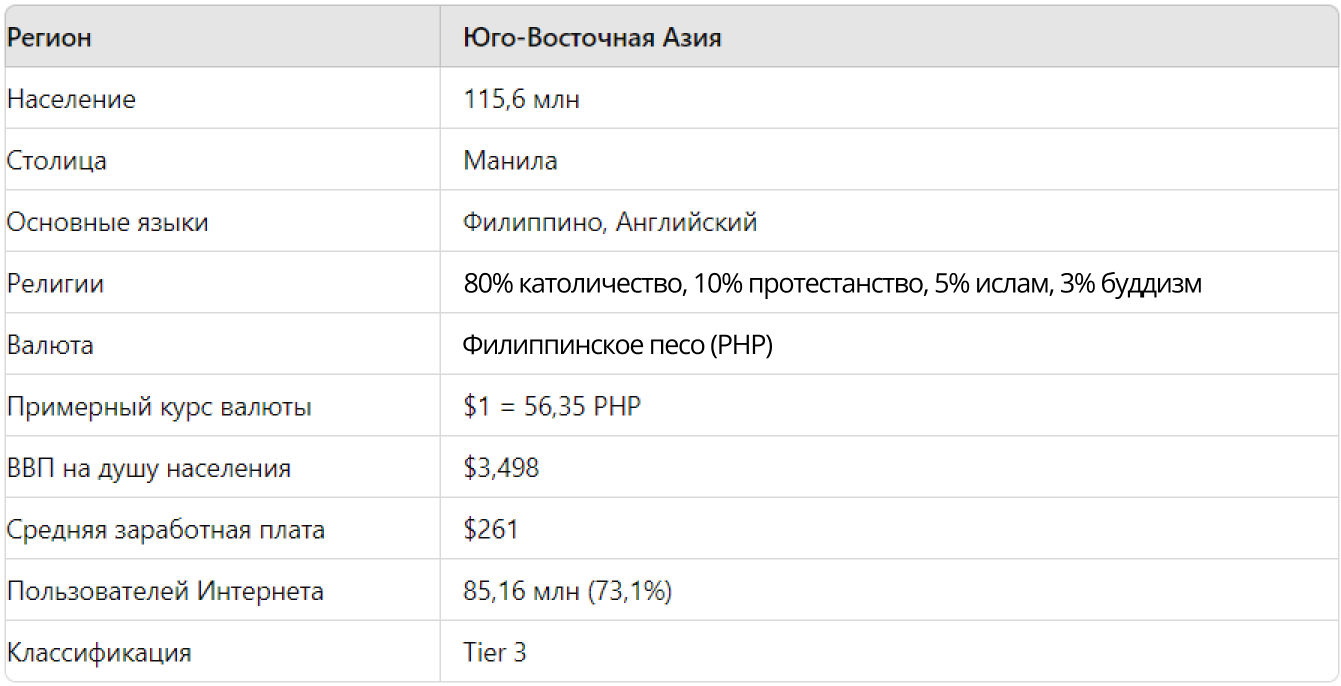Image resolution: width=1341 pixels, height=686 pixels.
Task: Select the $1 = 56,35 PHP value
Action: click(552, 408)
